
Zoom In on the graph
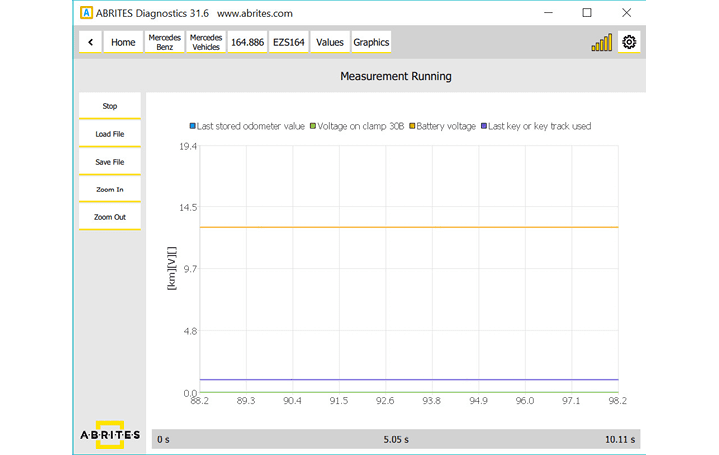110,189
